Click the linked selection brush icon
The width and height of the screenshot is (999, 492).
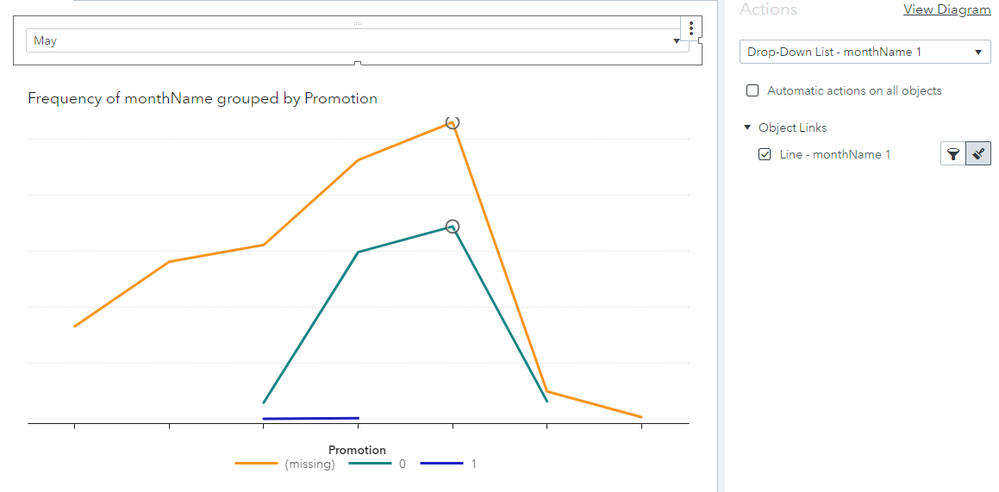click(978, 154)
